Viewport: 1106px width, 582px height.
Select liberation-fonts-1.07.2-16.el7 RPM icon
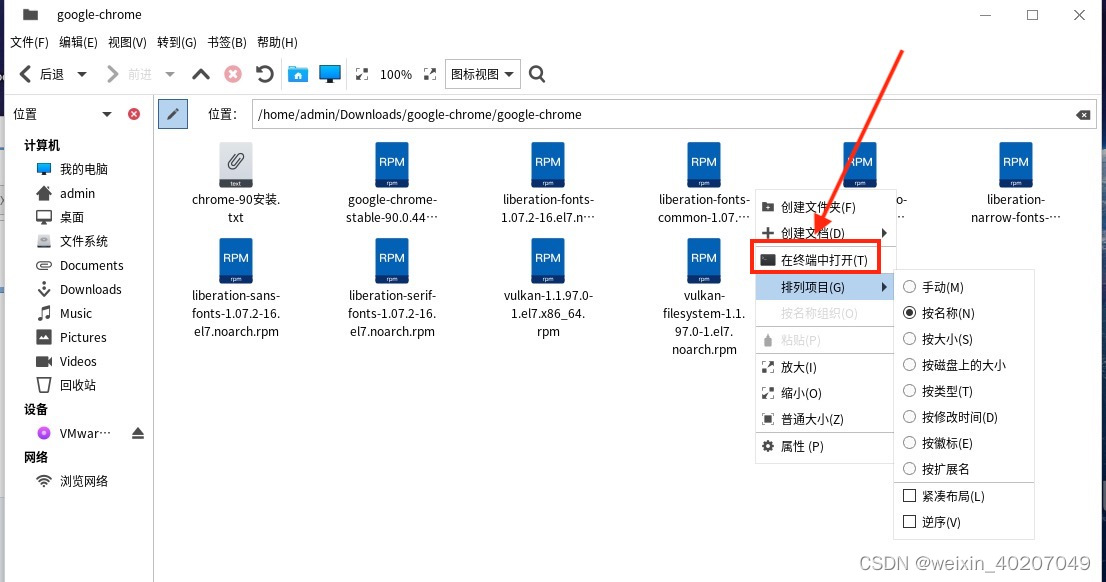(x=548, y=164)
